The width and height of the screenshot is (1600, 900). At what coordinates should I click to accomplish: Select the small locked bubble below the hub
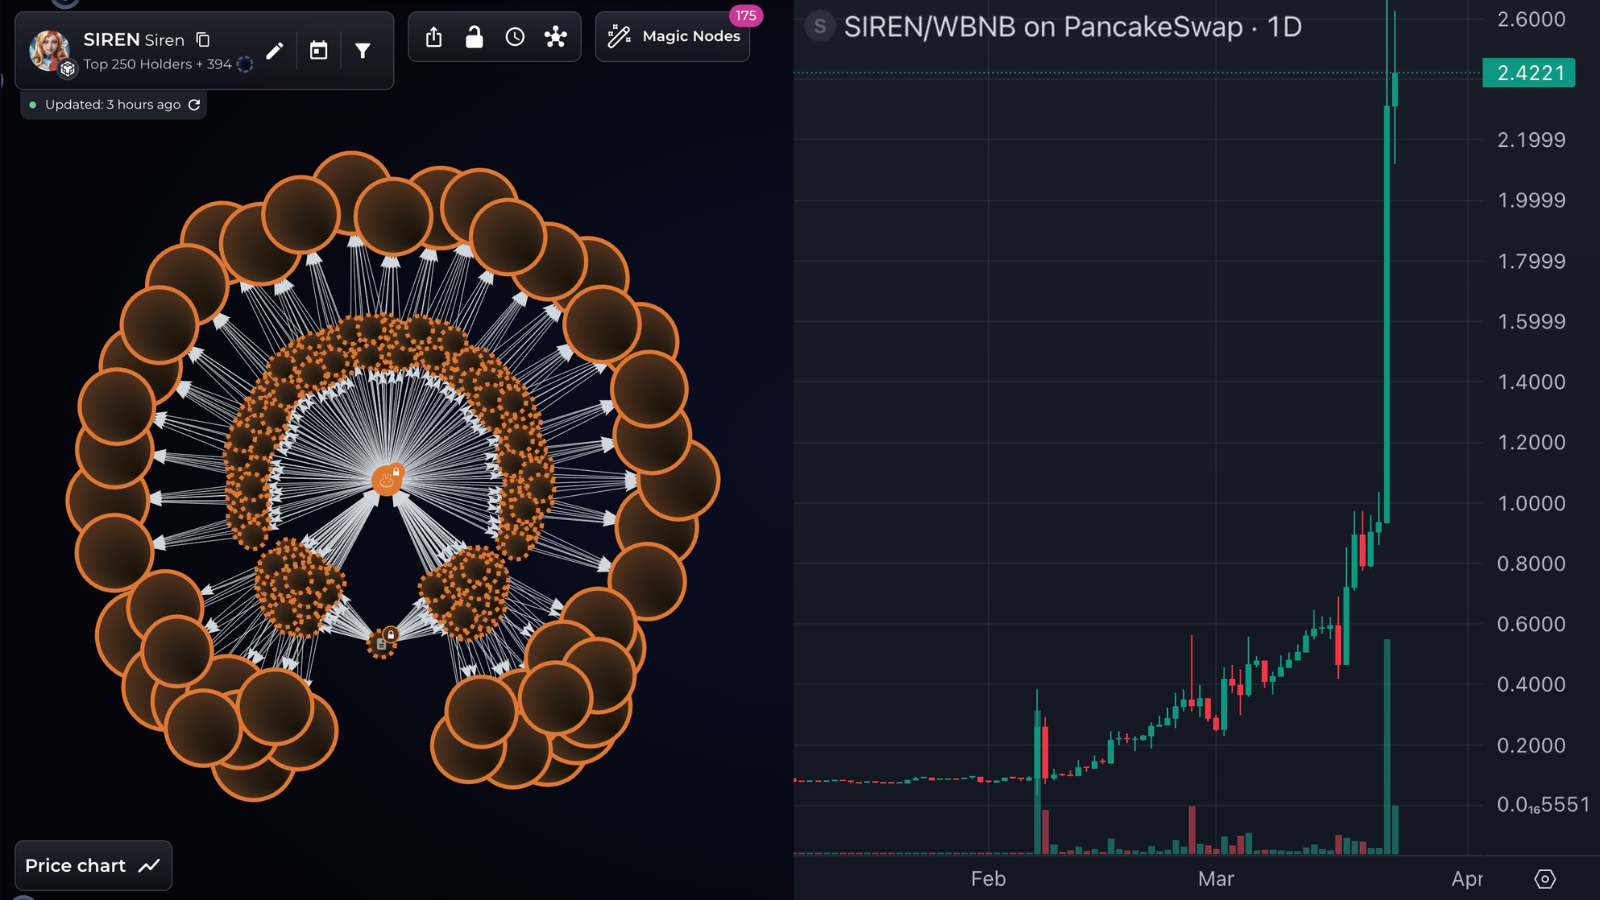(382, 642)
